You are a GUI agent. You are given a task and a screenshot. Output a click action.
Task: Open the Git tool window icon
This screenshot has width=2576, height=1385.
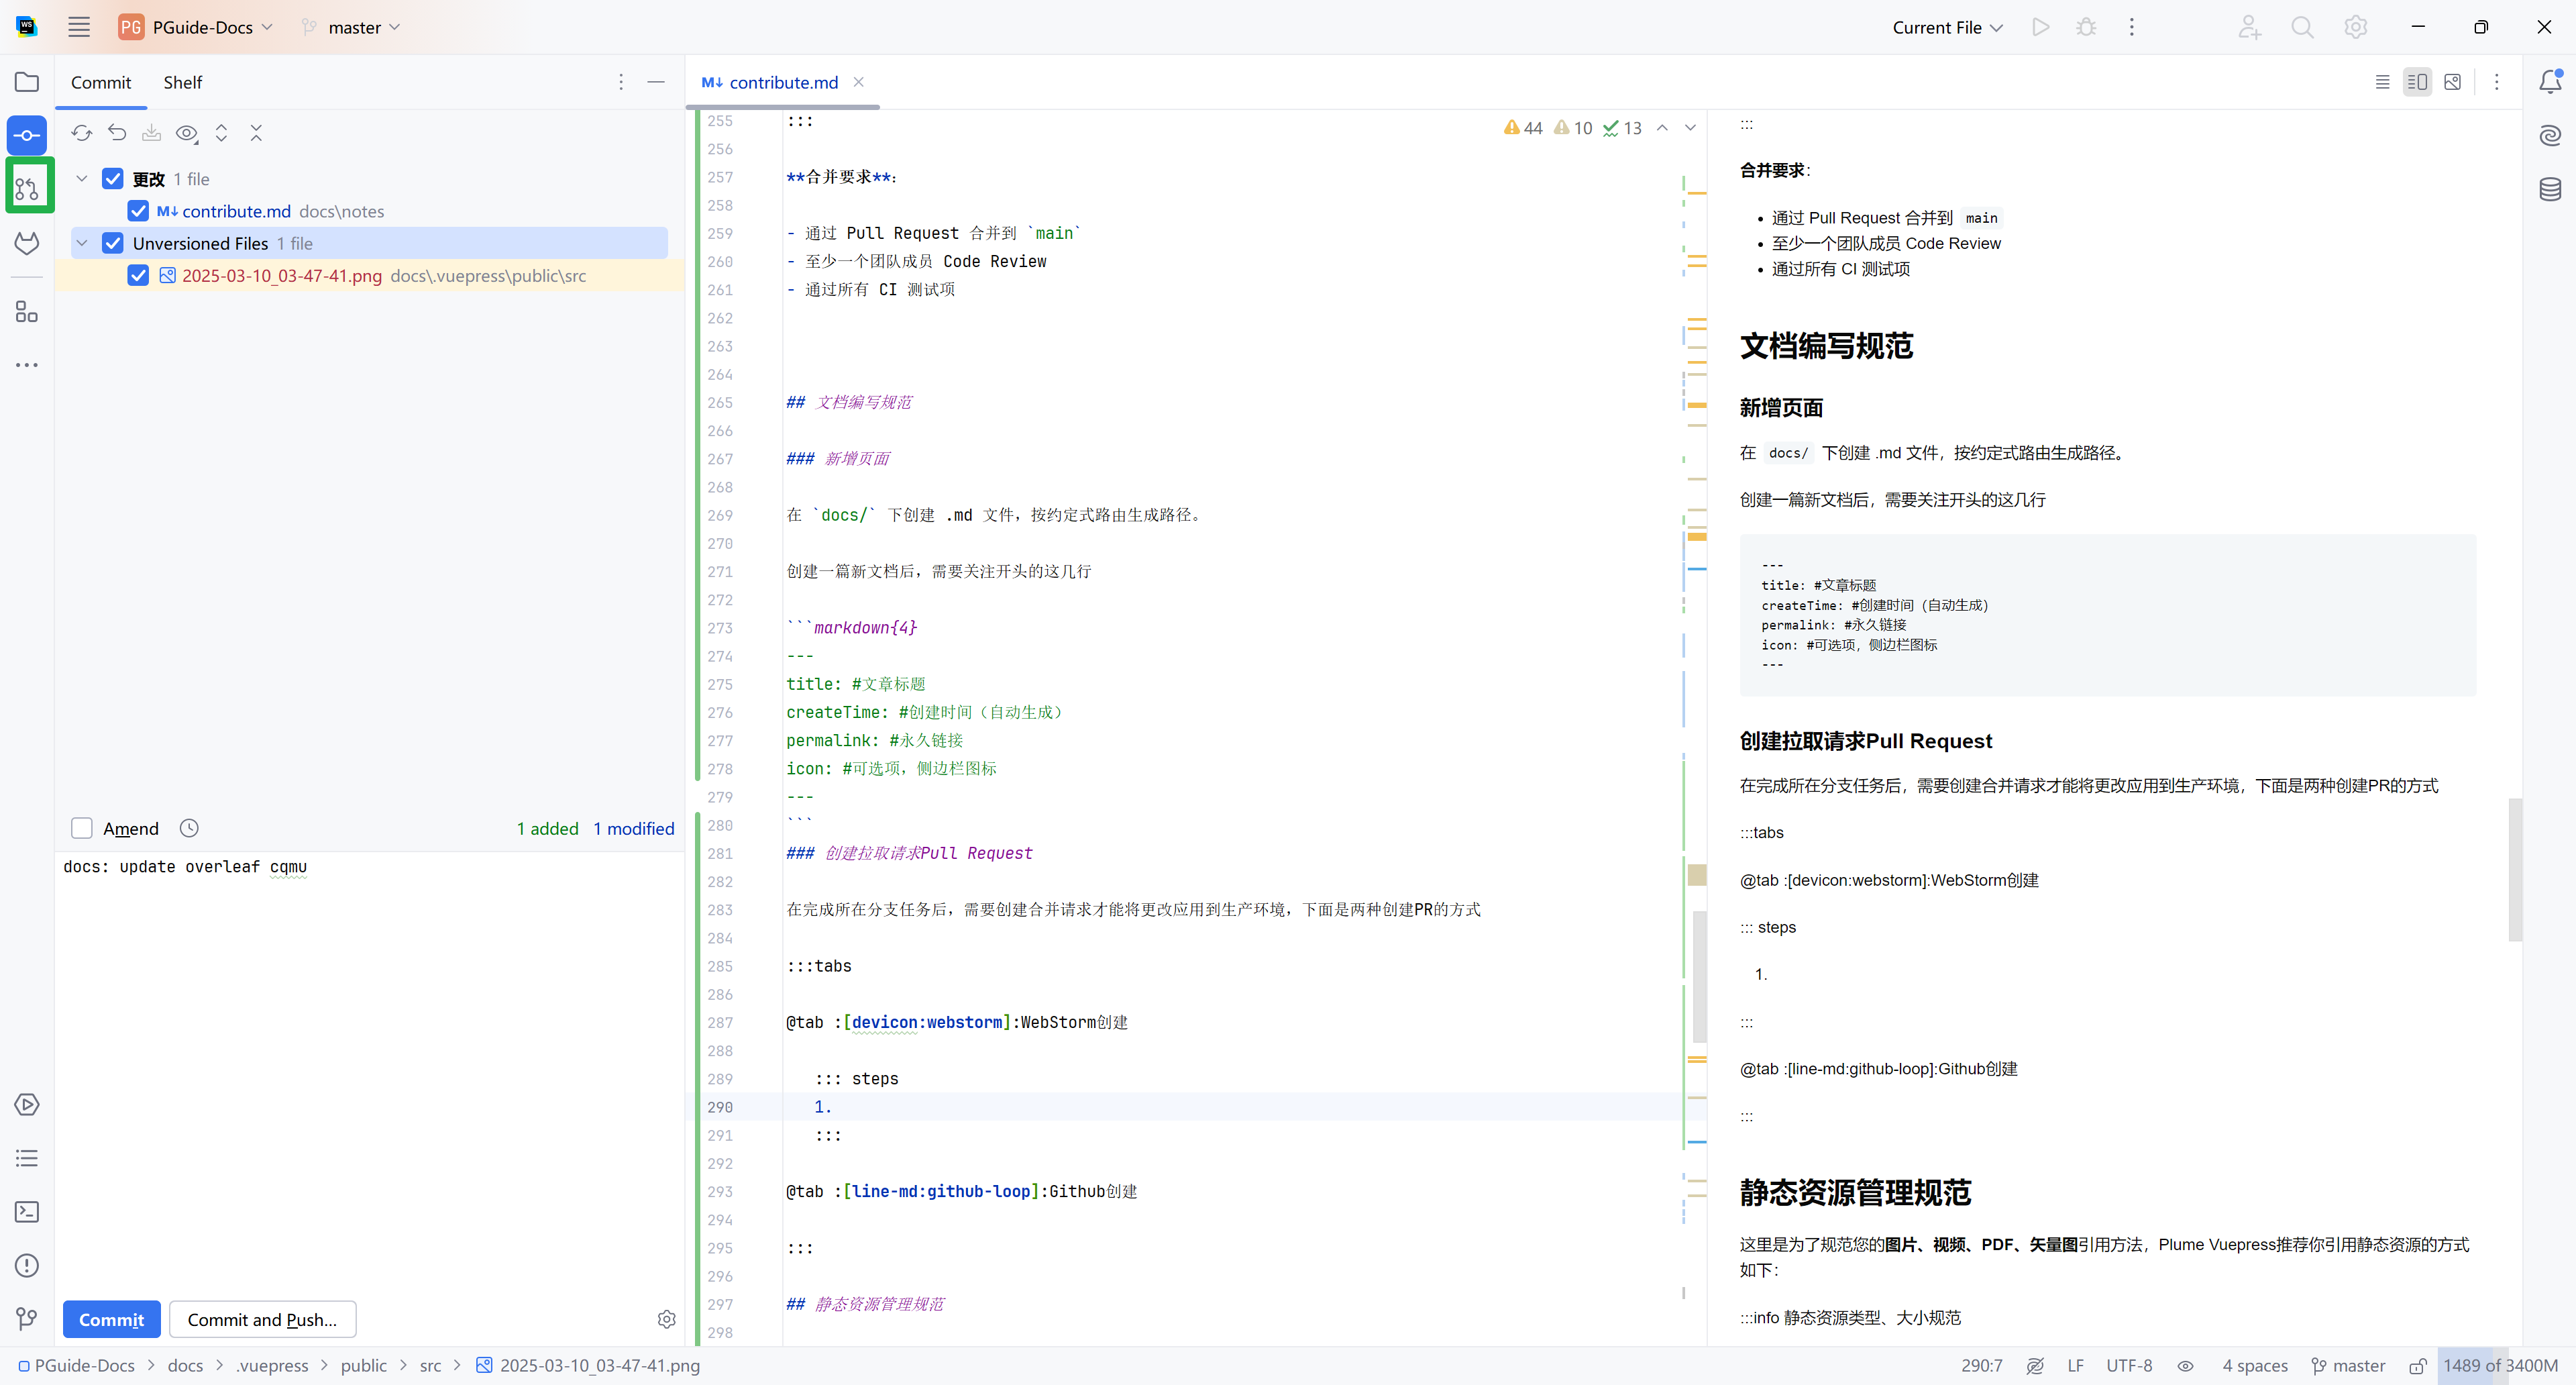[27, 1319]
